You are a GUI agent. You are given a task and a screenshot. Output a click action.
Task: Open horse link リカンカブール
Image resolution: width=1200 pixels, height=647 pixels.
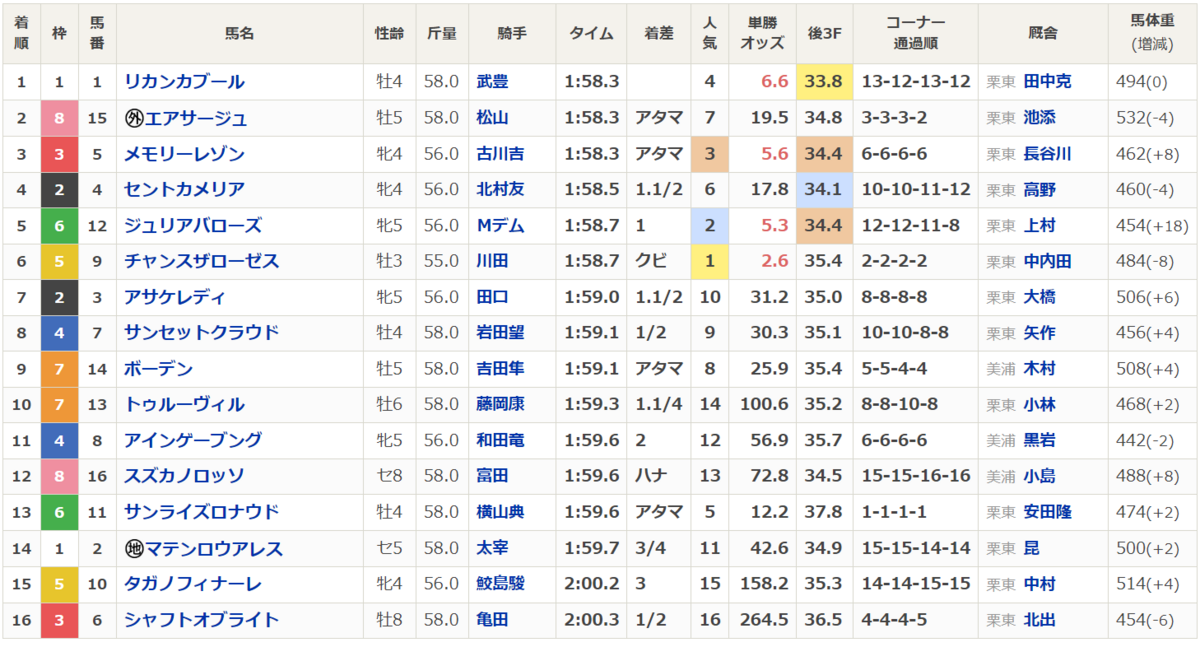tap(184, 82)
